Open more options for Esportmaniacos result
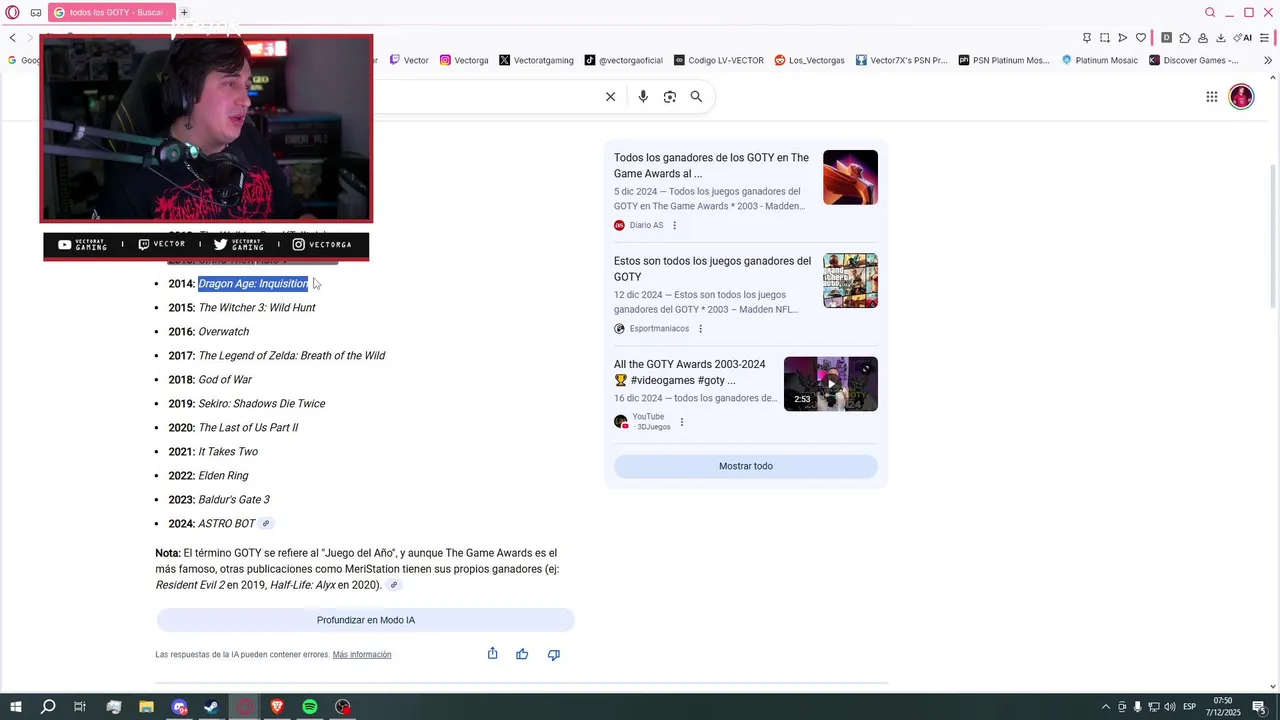Screen dimensions: 1280x720 [700, 328]
